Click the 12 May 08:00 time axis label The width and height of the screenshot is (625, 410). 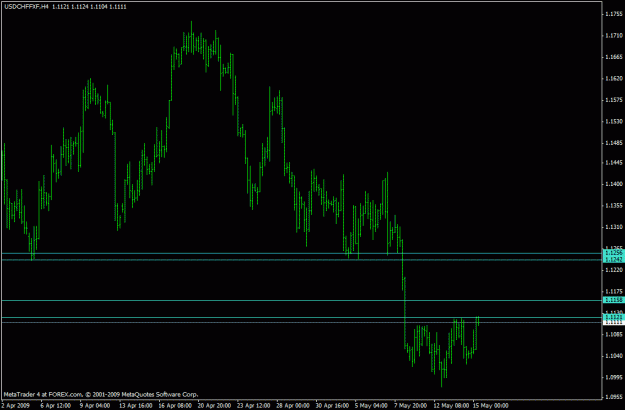coord(451,406)
